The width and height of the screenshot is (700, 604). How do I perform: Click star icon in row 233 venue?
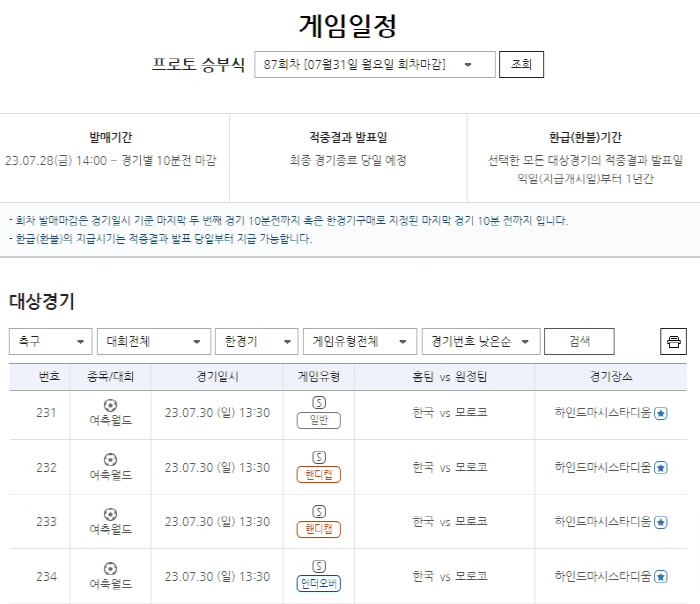point(661,522)
